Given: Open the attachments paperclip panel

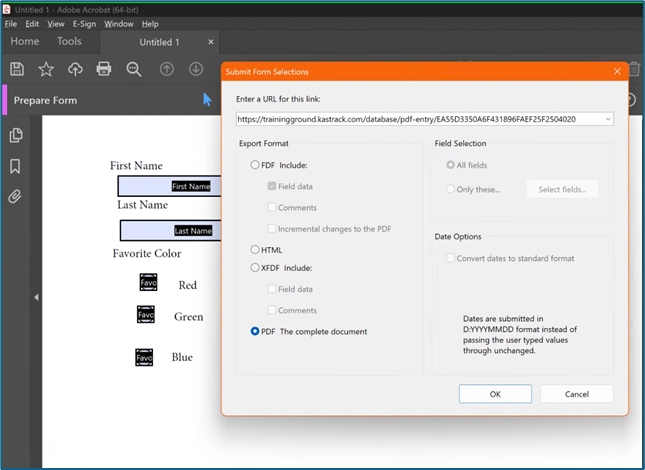Looking at the screenshot, I should coord(16,197).
